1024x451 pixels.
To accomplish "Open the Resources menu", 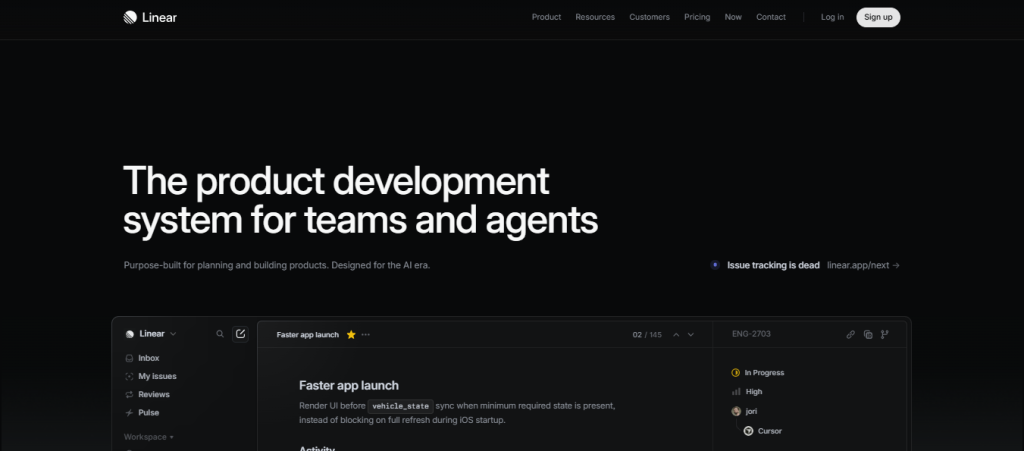I will (595, 18).
